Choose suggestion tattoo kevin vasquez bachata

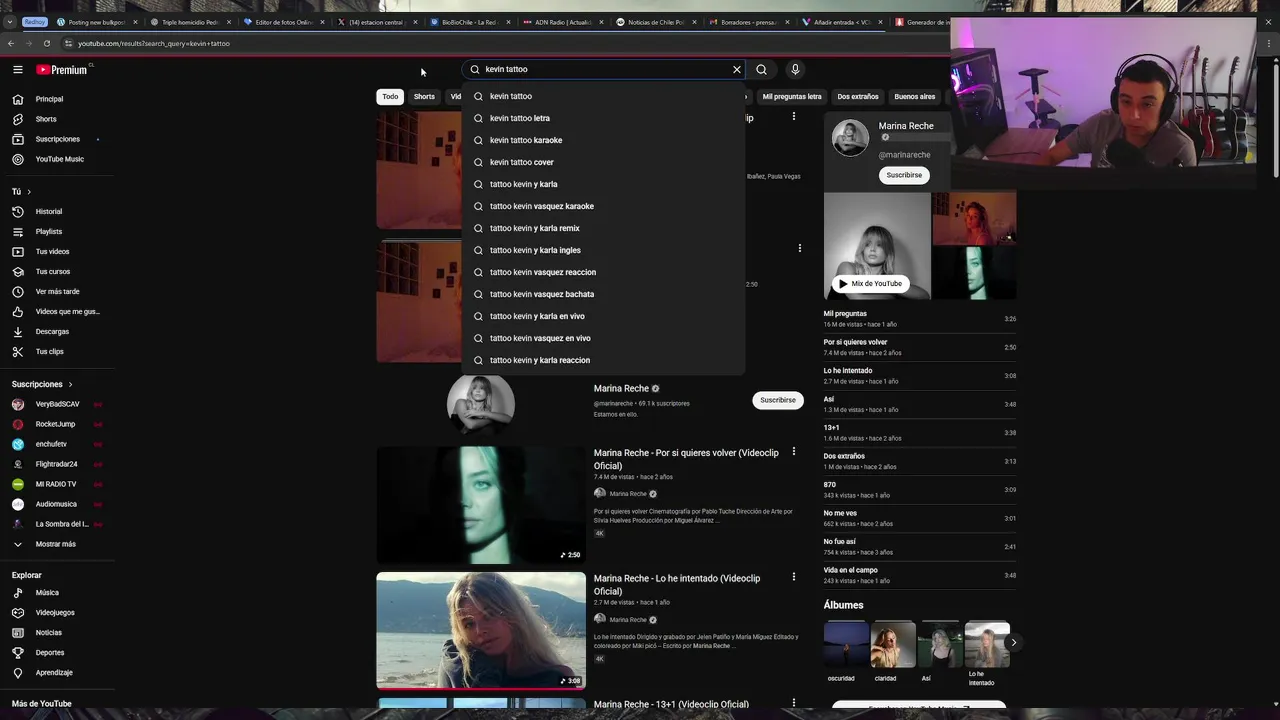pos(603,294)
